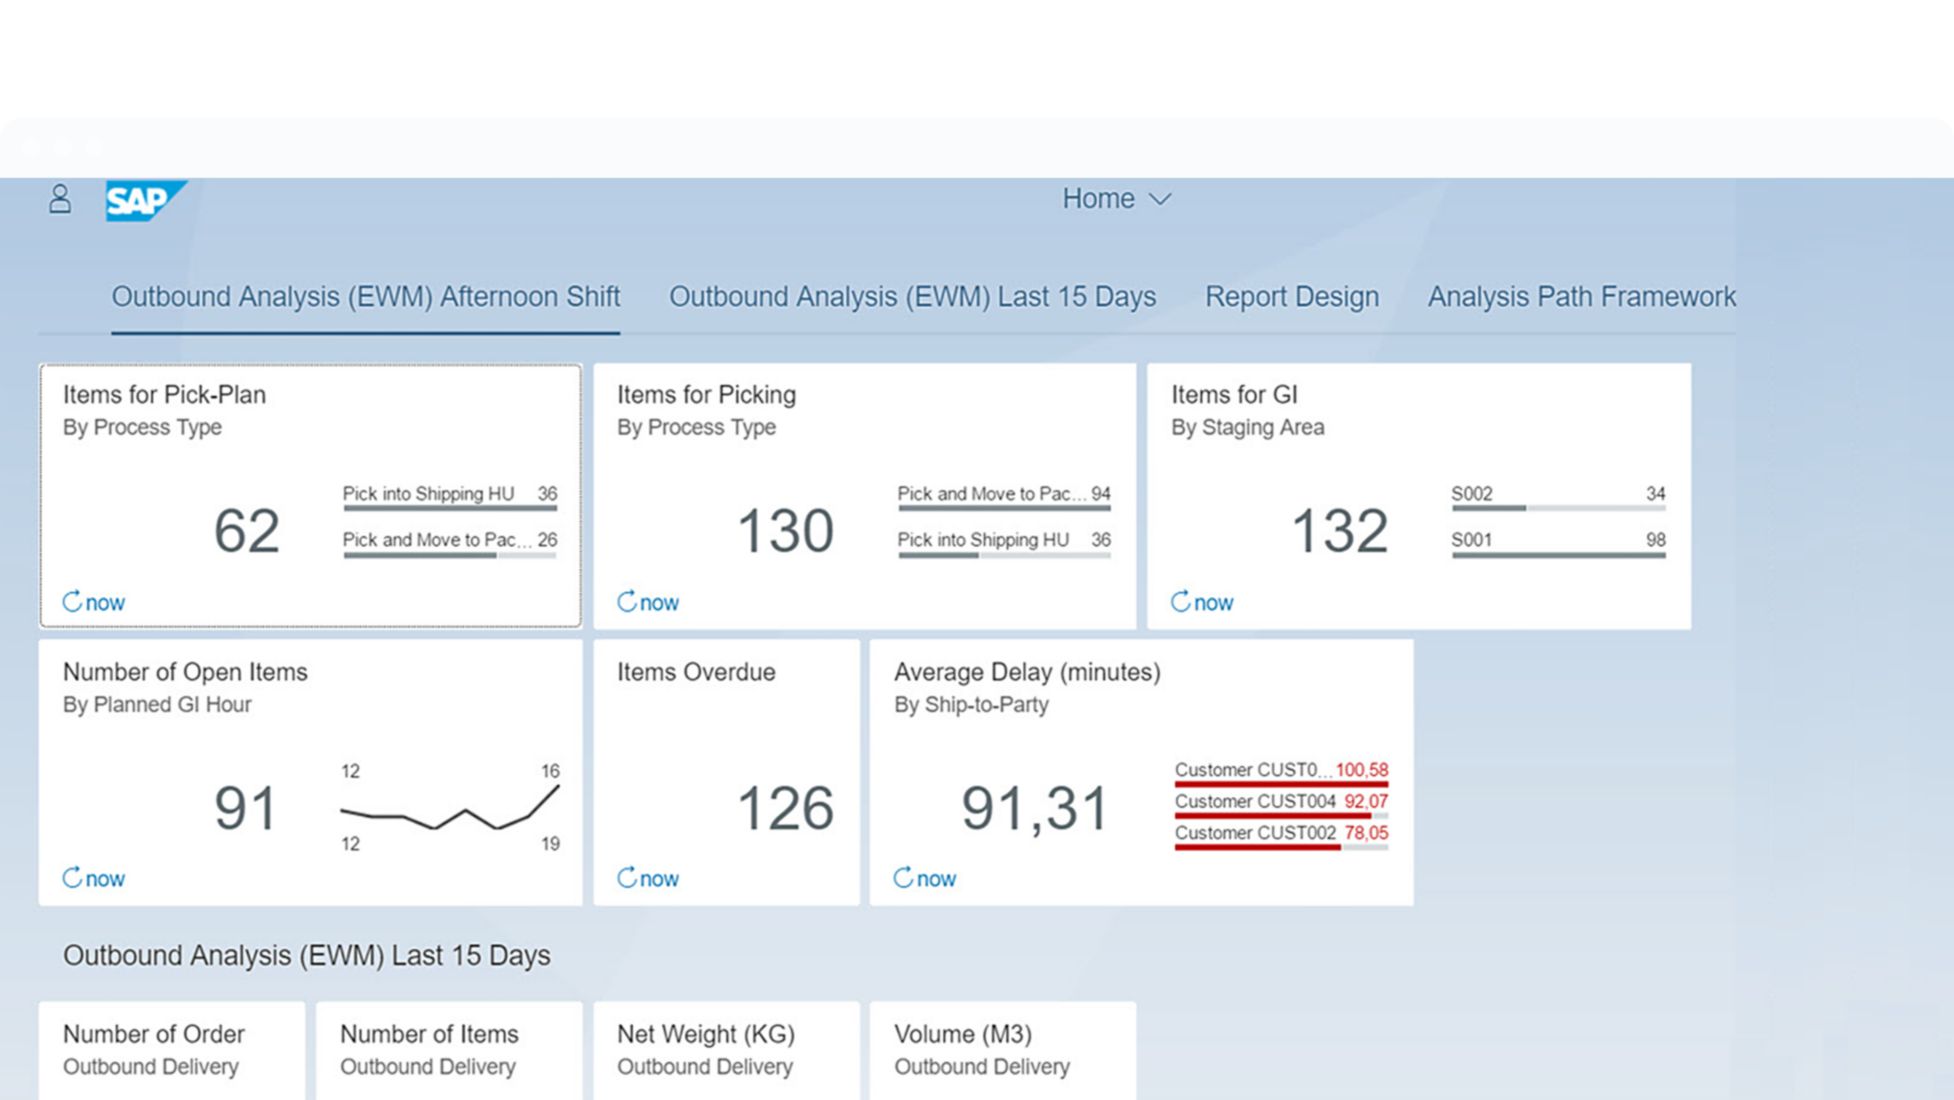
Task: Expand the Home dropdown chevron
Action: (x=1160, y=200)
